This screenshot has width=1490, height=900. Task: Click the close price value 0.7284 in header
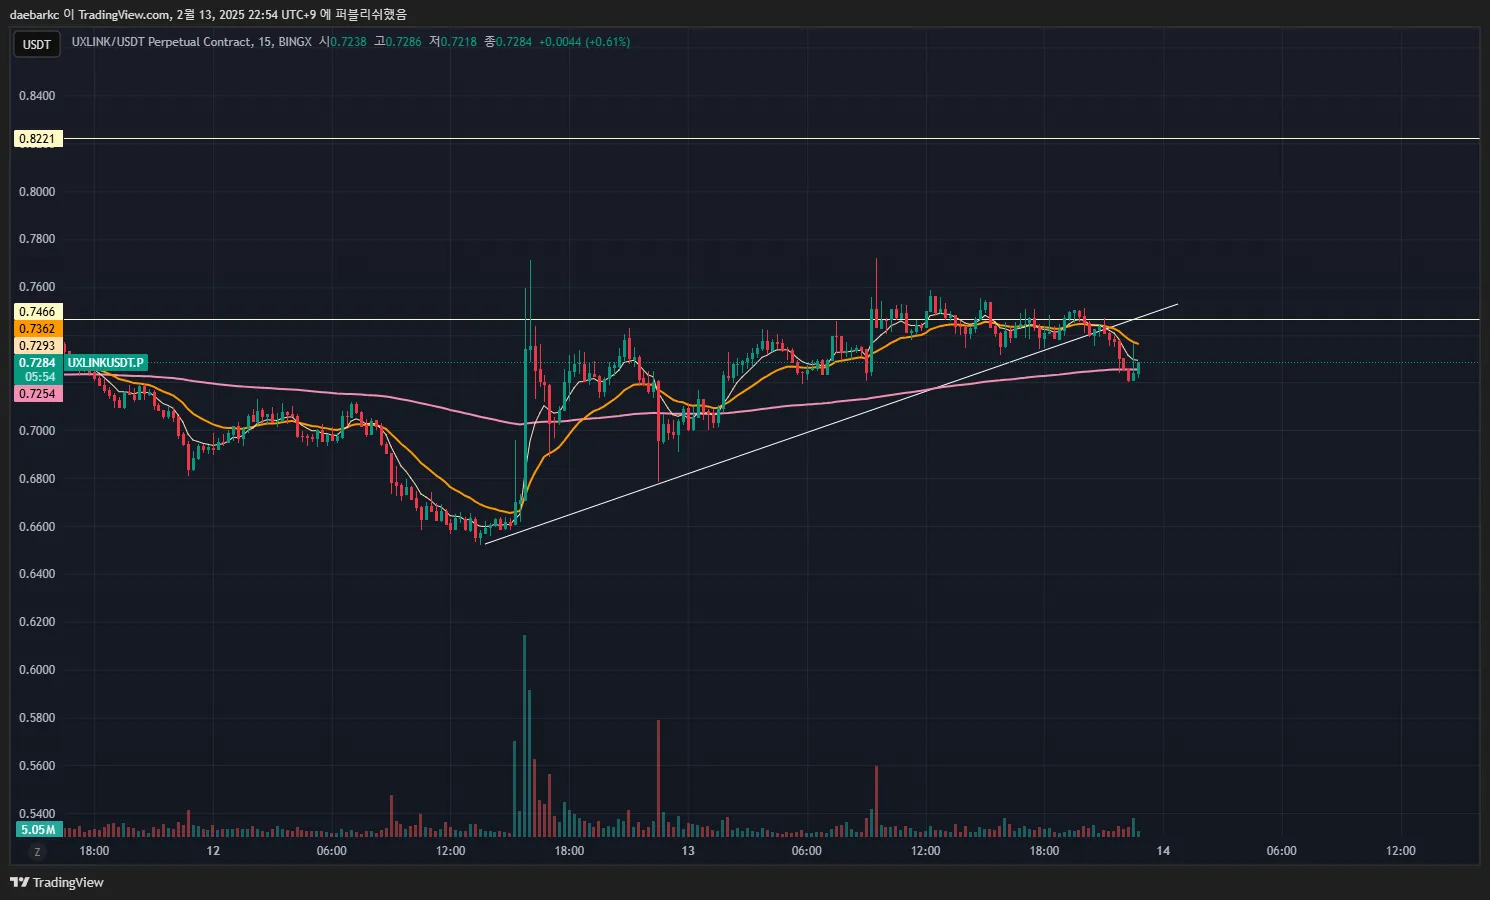514,42
